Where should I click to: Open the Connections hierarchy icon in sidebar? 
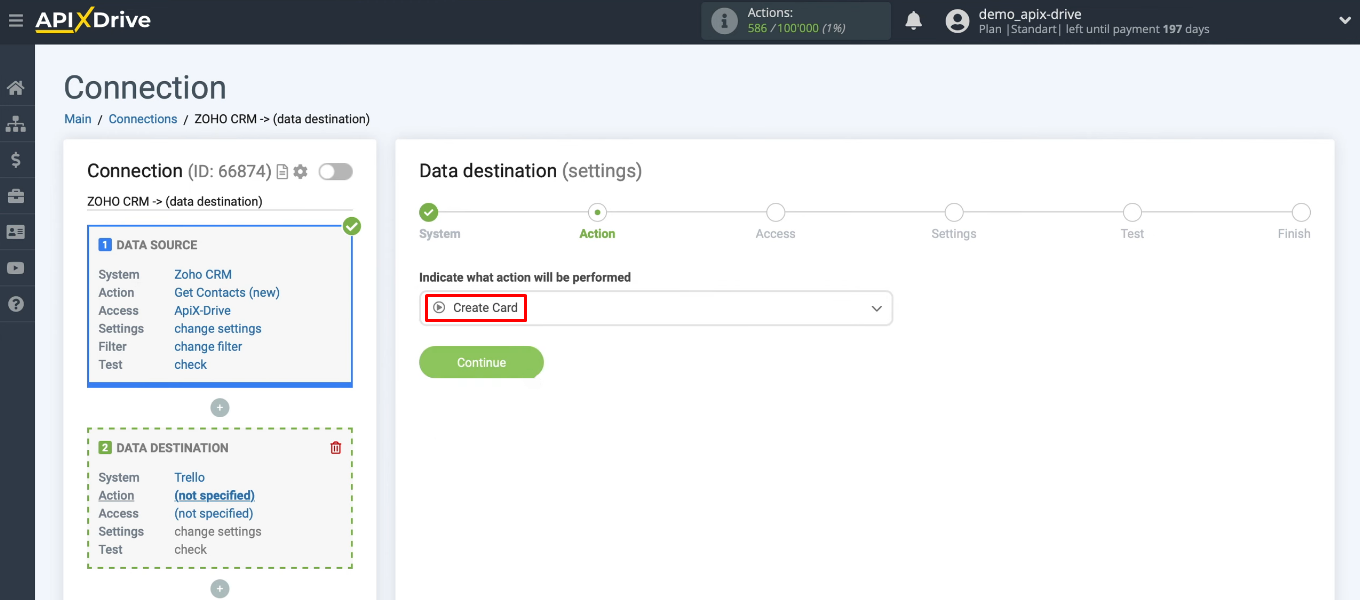click(16, 123)
